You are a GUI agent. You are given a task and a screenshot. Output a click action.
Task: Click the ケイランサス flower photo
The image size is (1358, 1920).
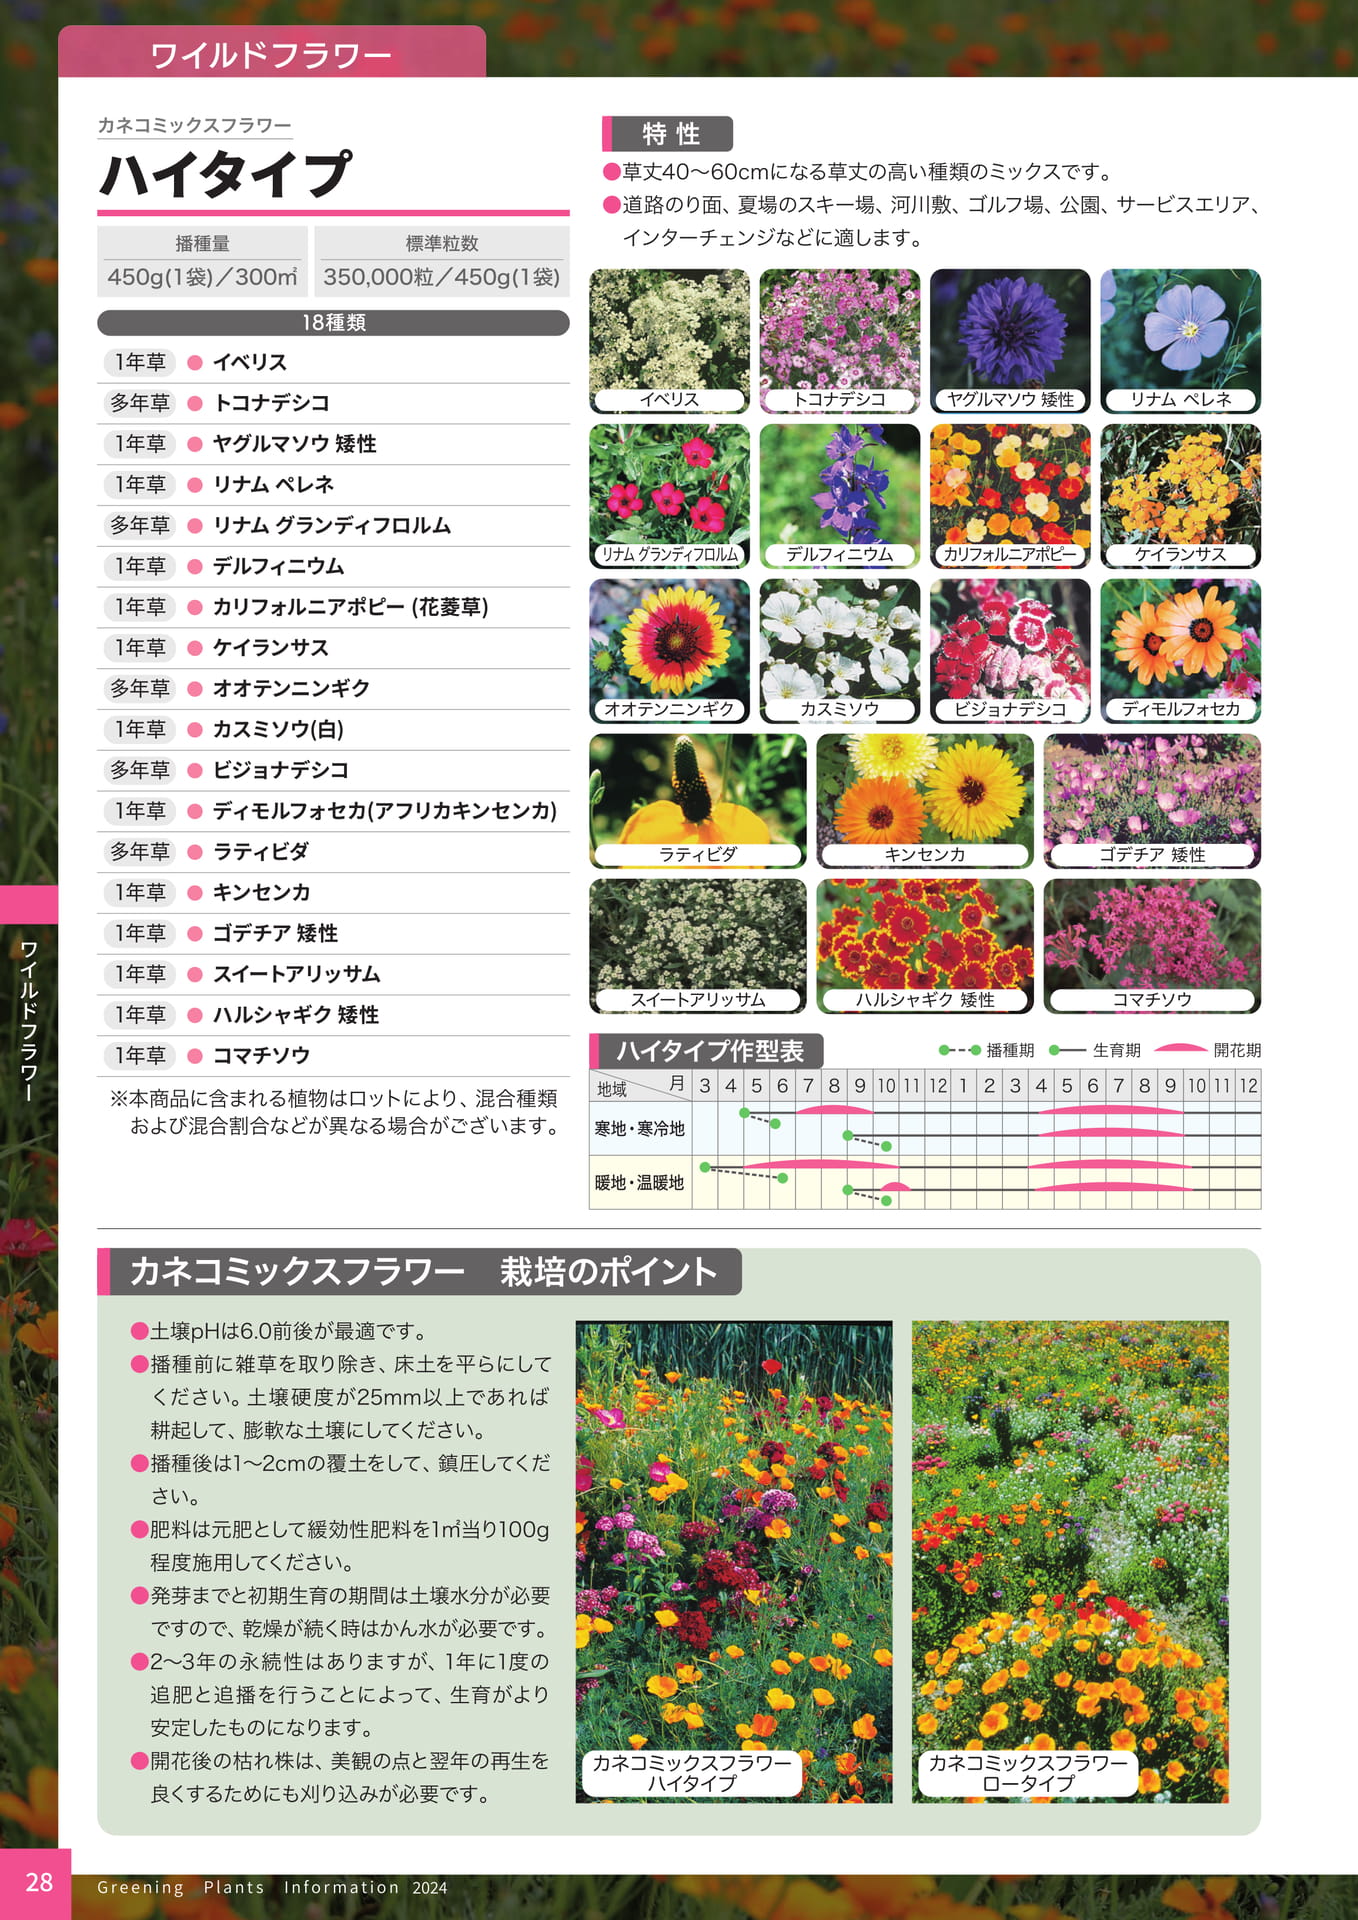(1180, 496)
